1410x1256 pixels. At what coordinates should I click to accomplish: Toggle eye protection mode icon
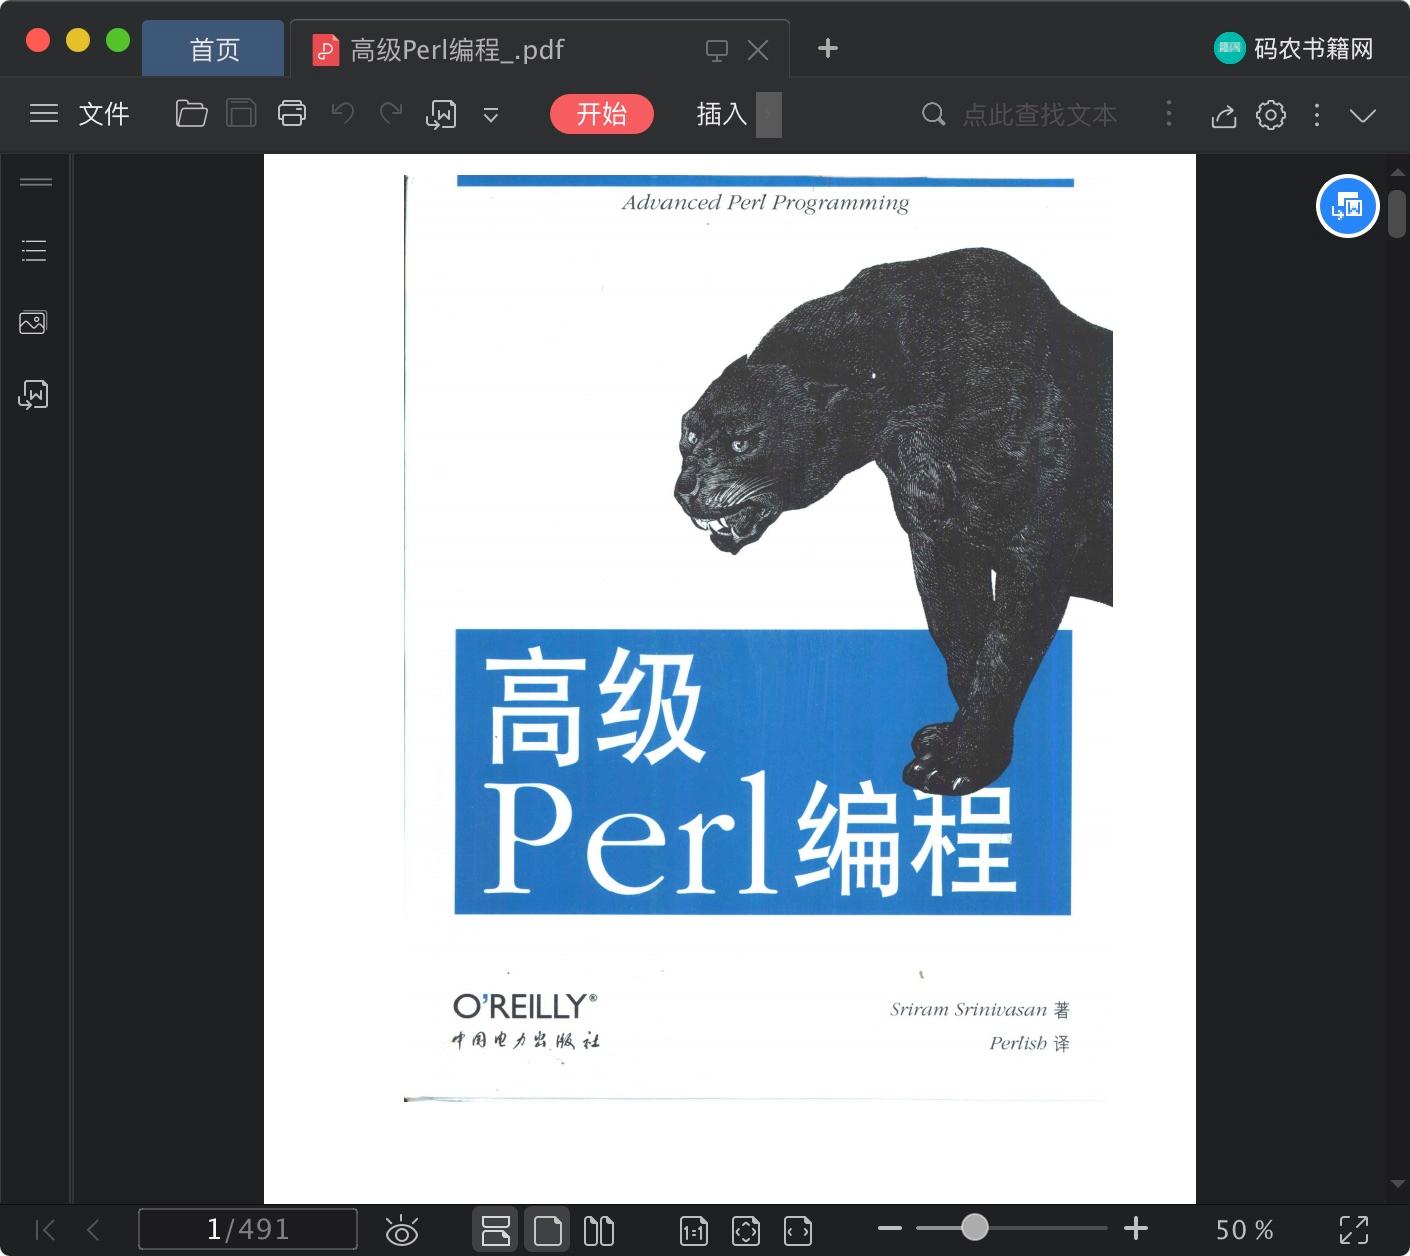[x=402, y=1230]
